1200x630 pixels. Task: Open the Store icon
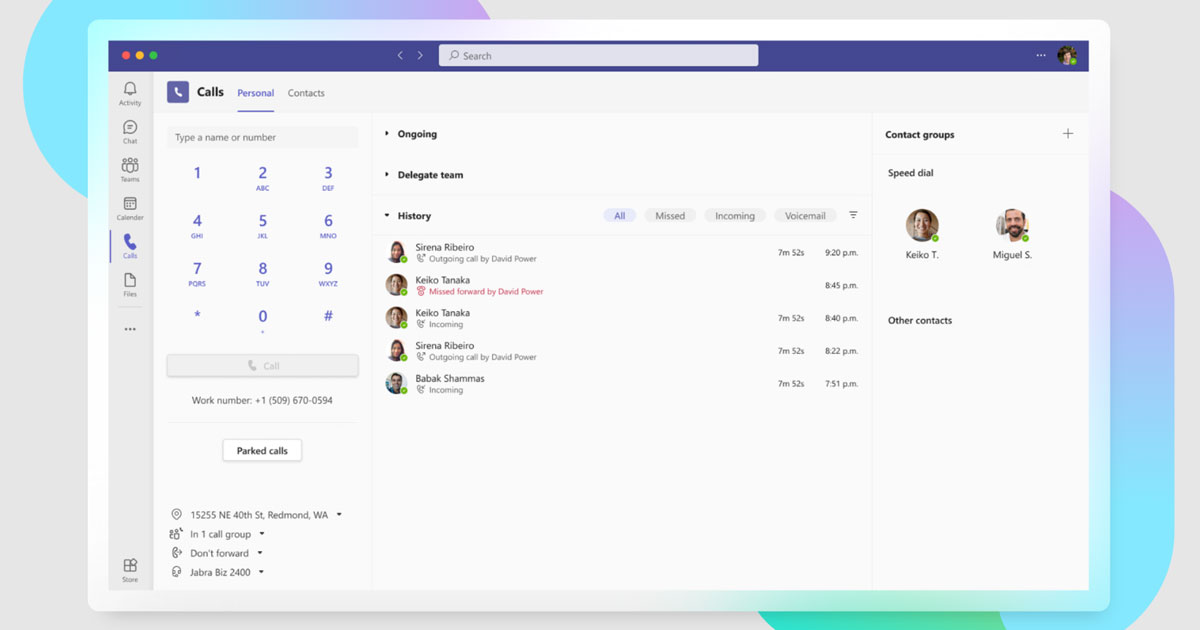(x=130, y=570)
